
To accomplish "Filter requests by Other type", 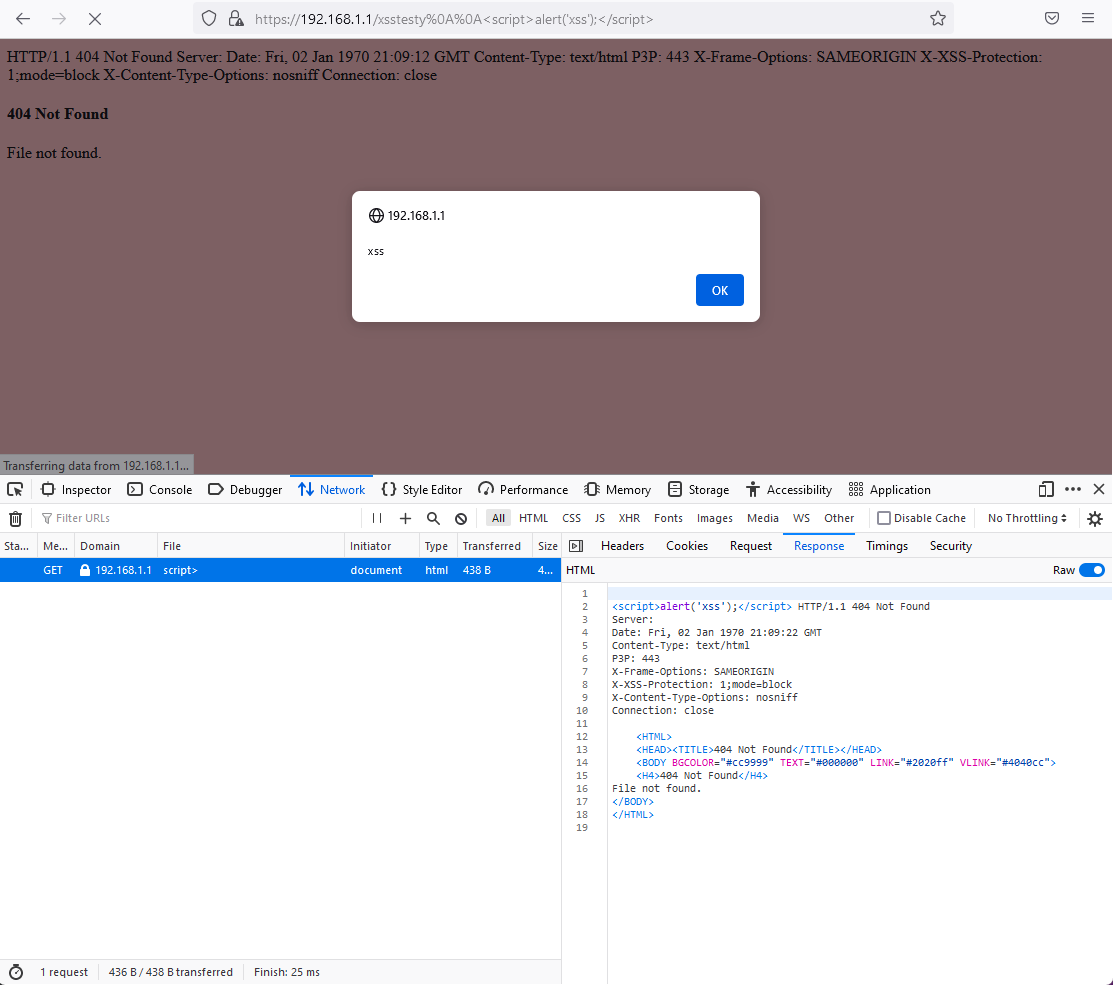I will [x=838, y=518].
